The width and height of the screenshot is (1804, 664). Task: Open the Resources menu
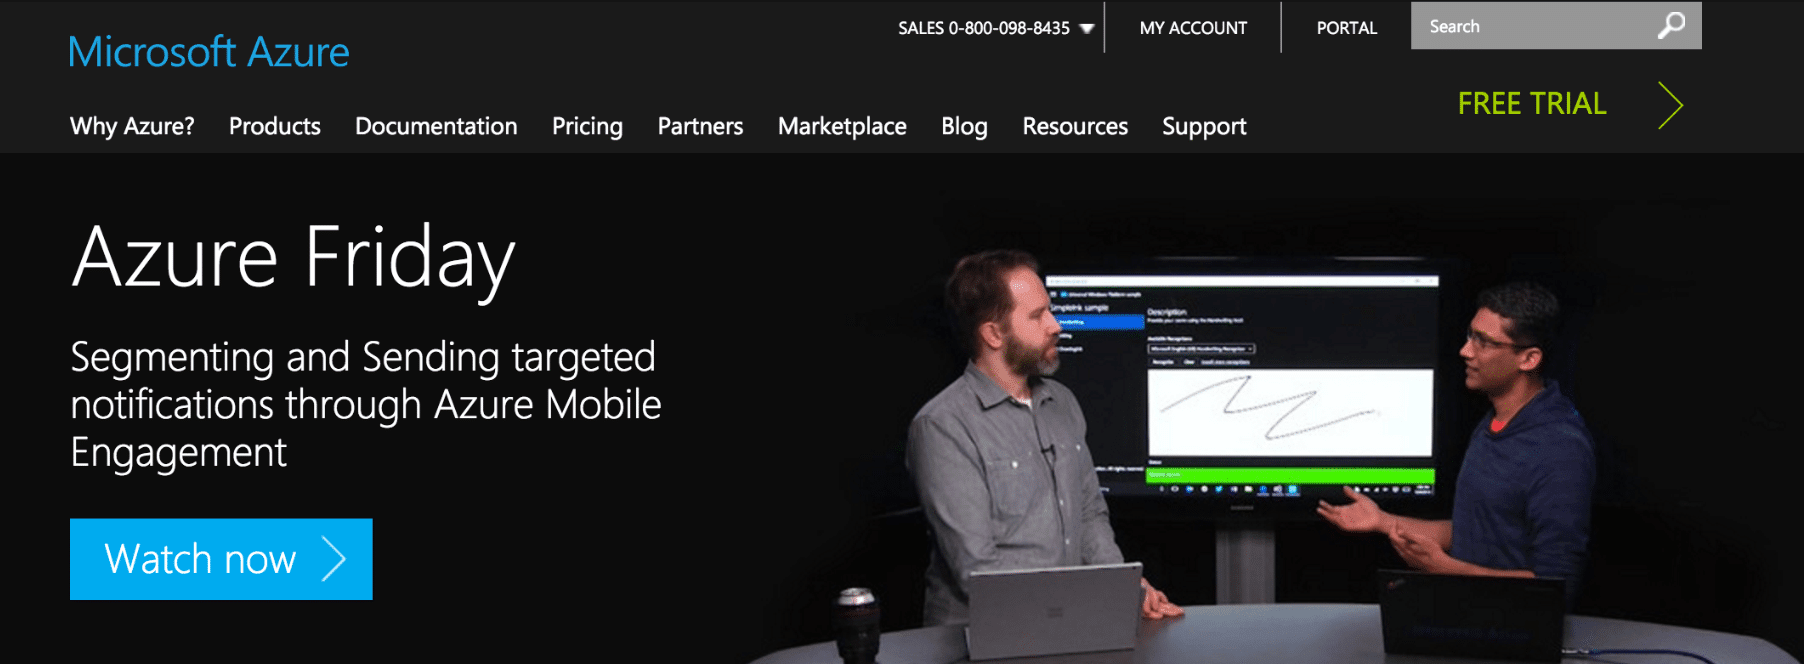pyautogui.click(x=1075, y=126)
